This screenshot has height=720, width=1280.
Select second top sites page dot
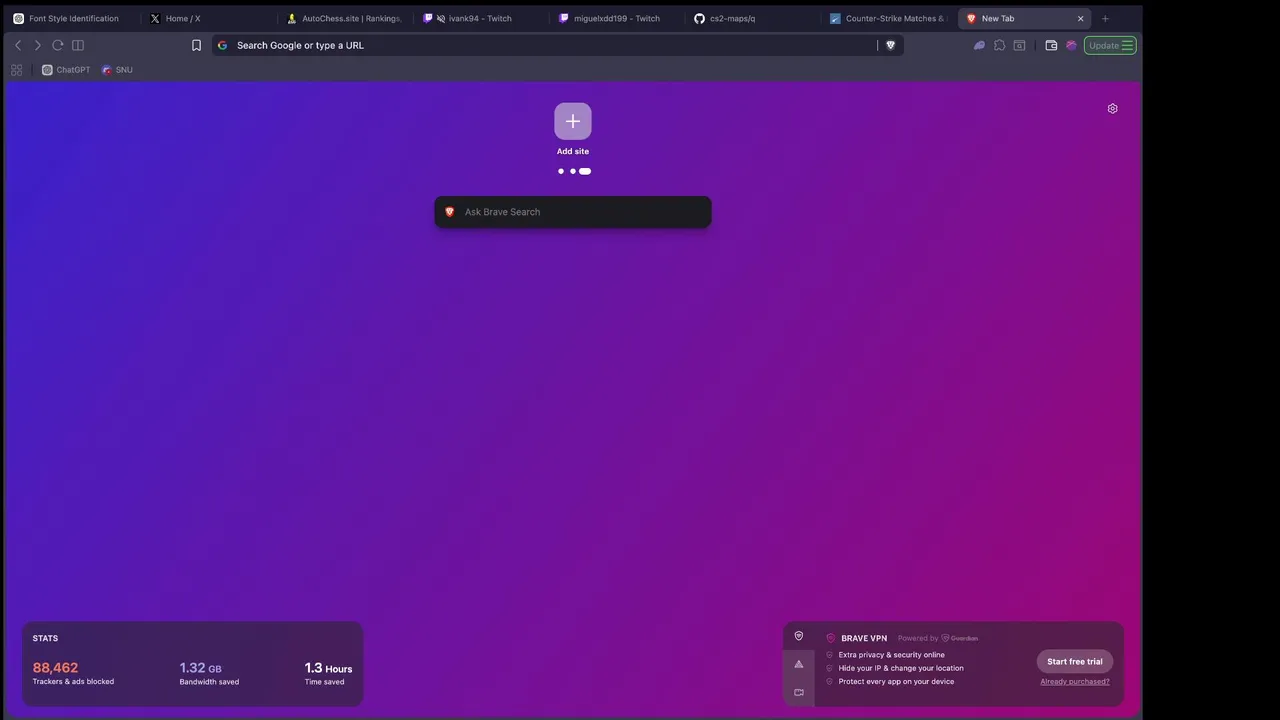[x=573, y=171]
